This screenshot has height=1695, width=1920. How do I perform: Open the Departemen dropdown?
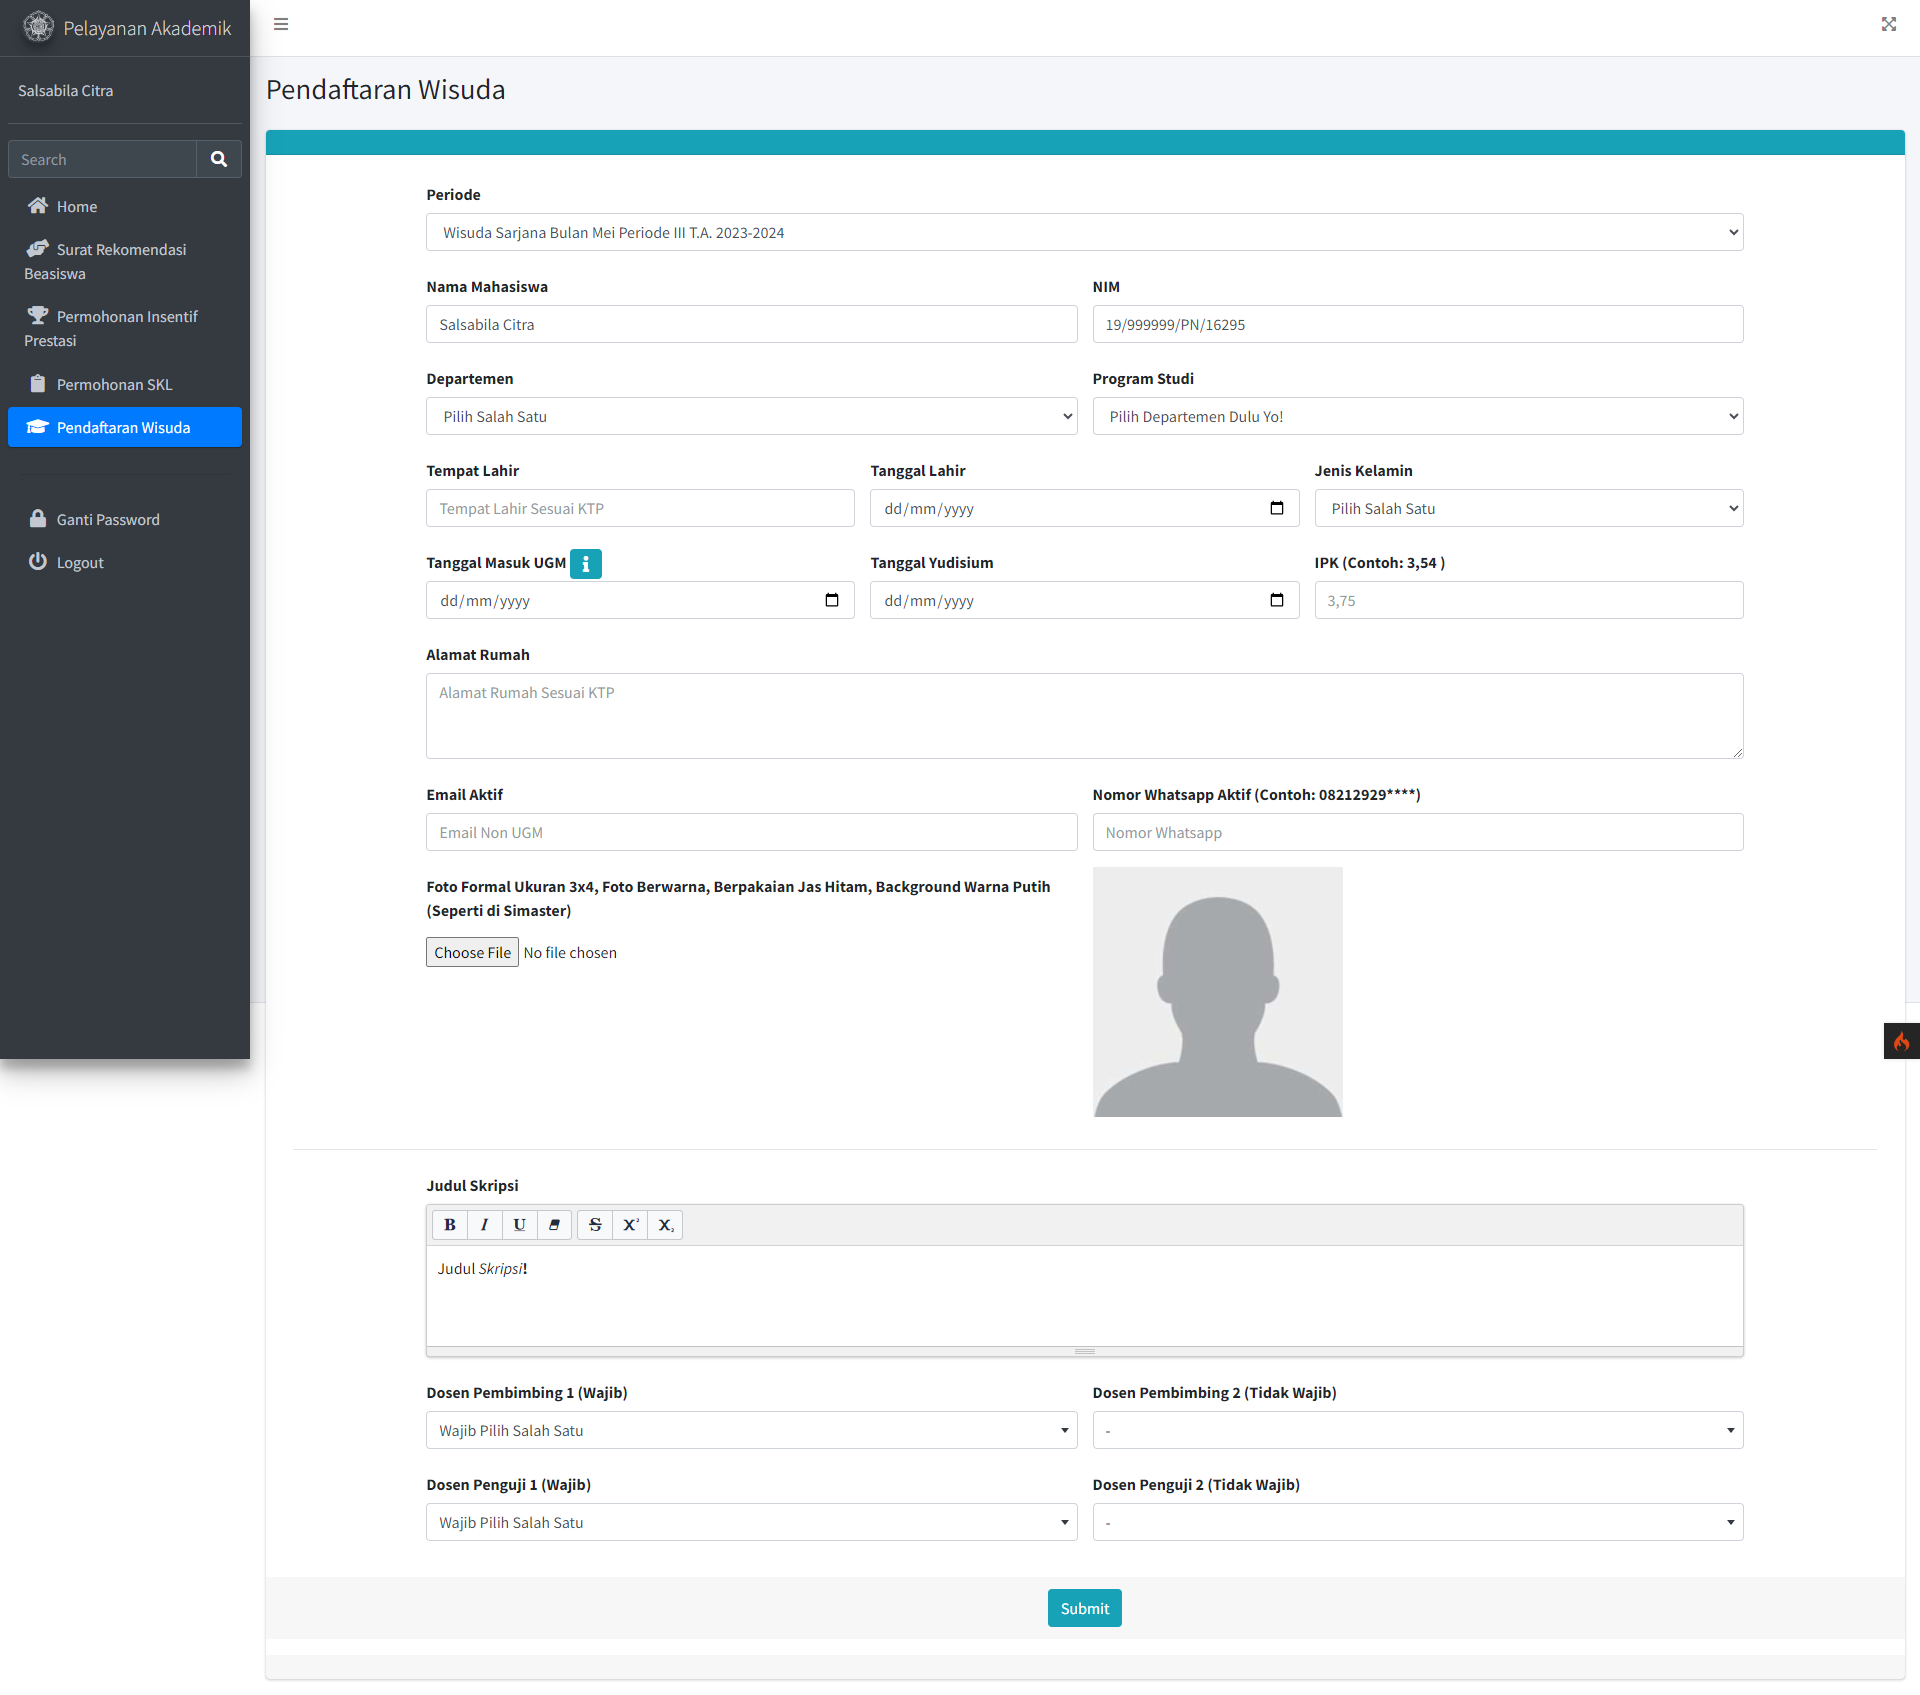751,416
